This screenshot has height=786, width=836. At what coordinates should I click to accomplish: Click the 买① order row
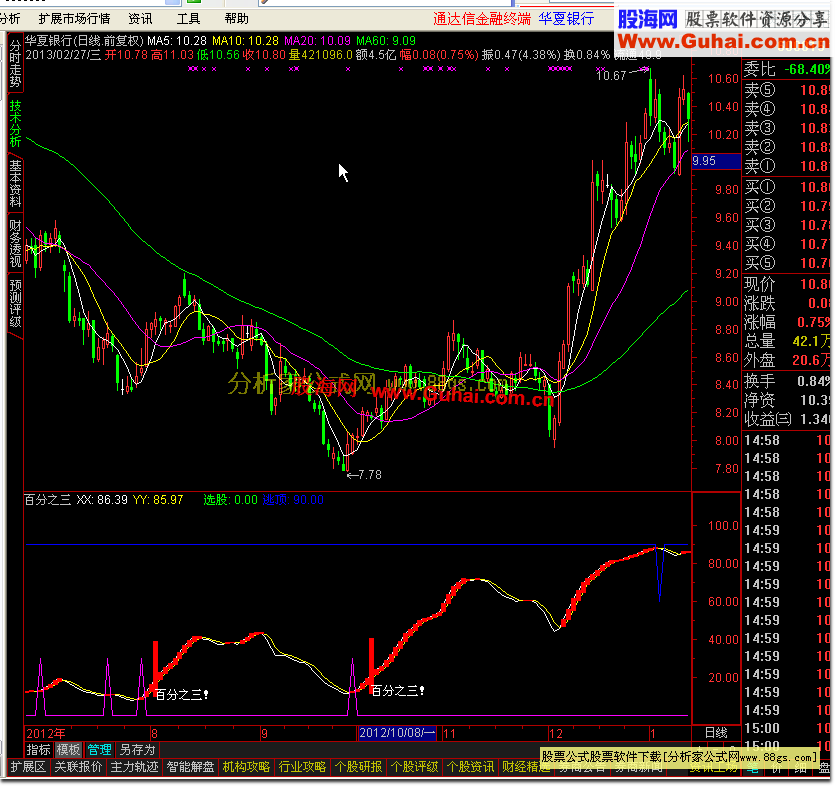tap(786, 187)
